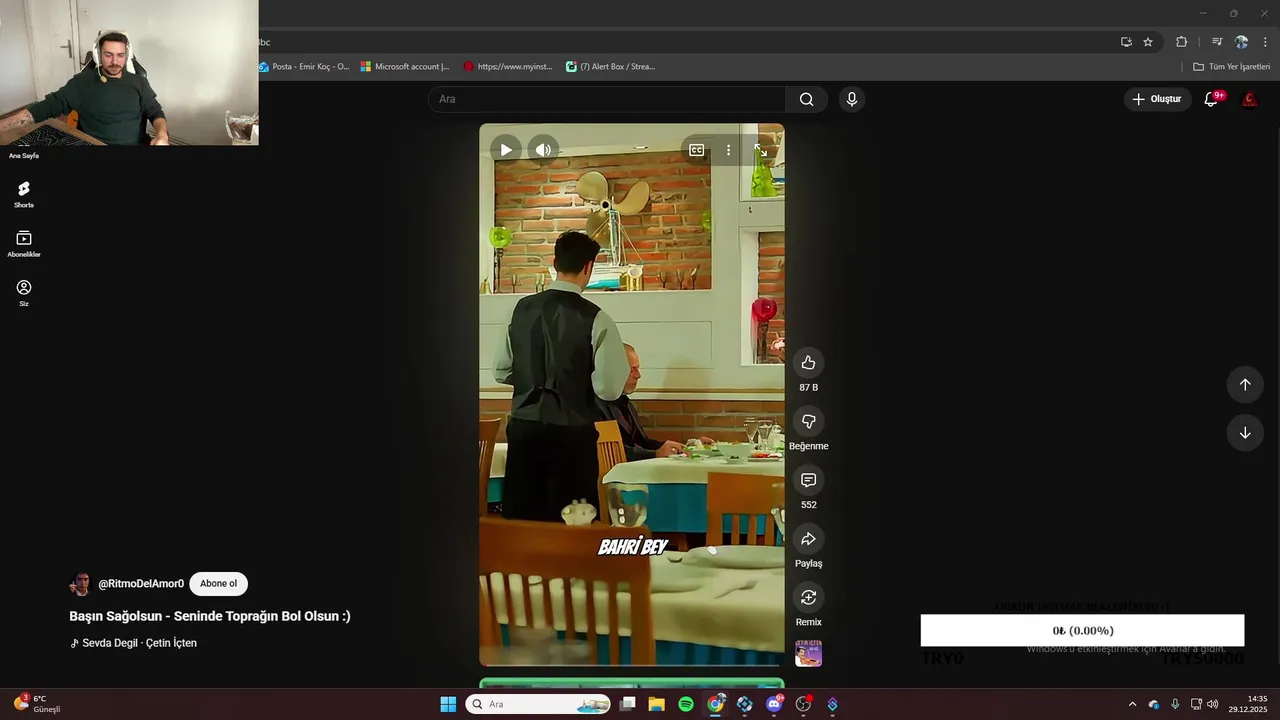This screenshot has height=720, width=1280.
Task: Show hidden system tray icons chevron
Action: 1132,704
